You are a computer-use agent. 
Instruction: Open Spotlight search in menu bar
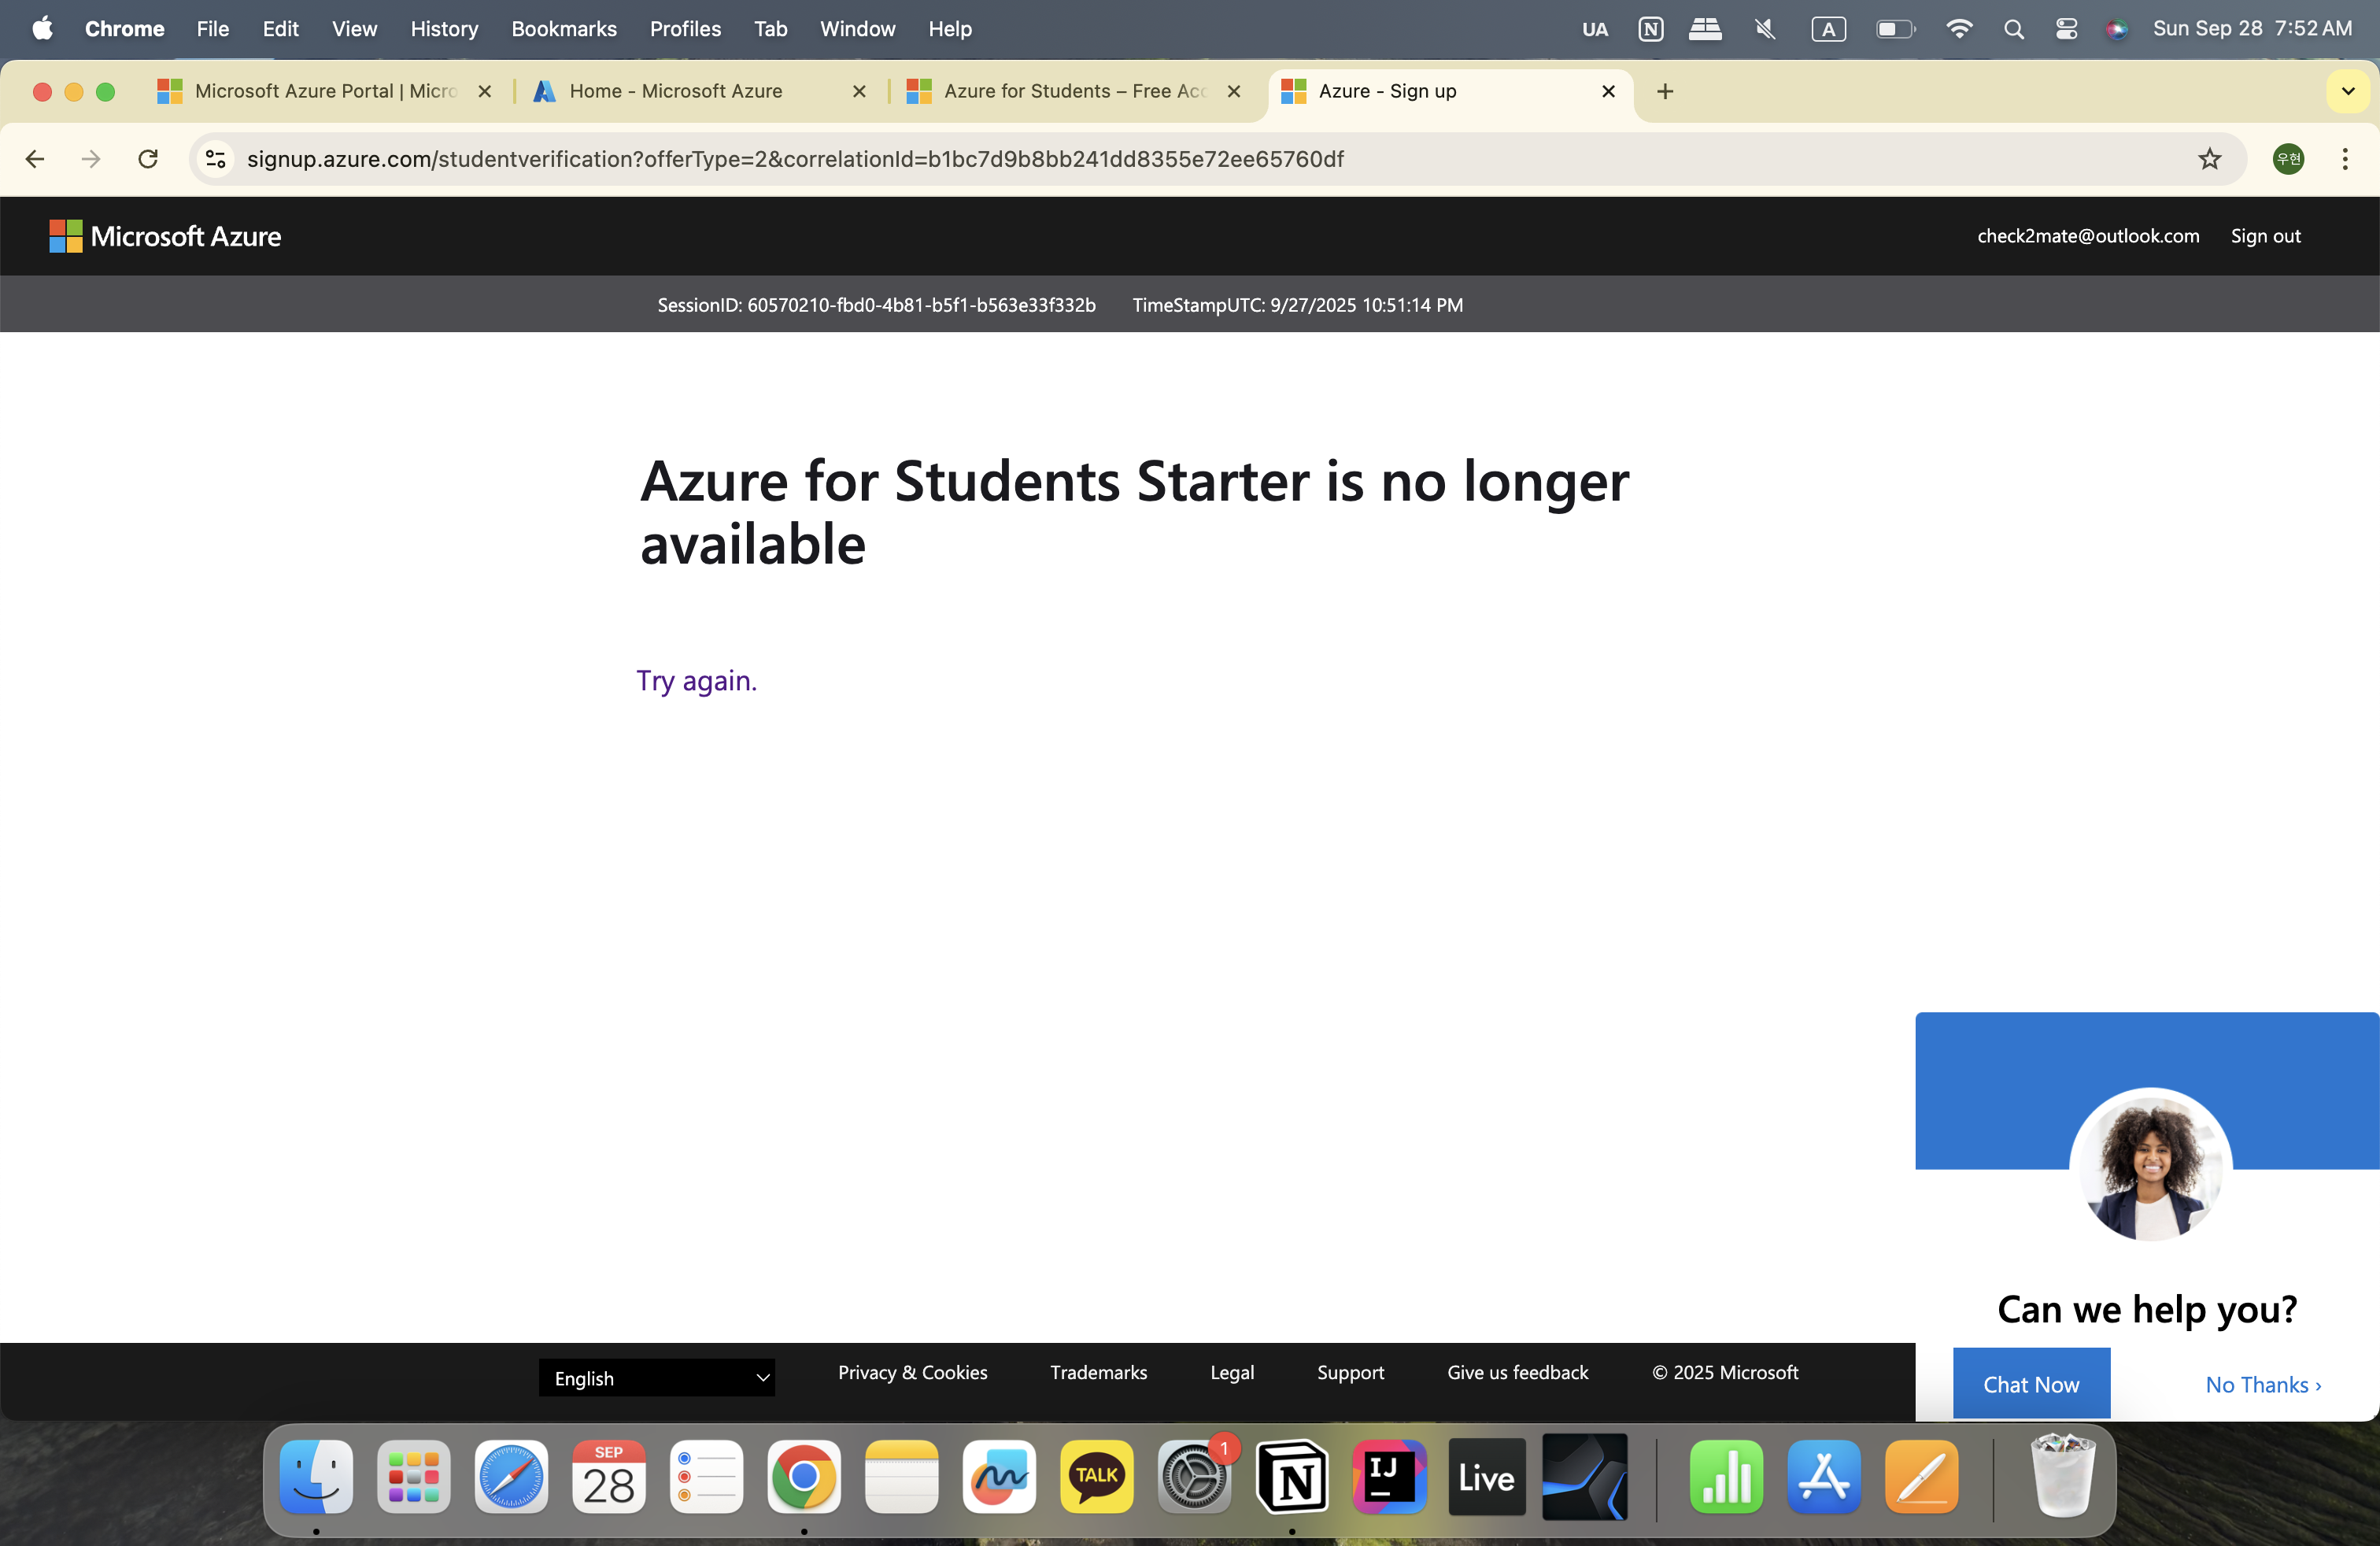2014,29
